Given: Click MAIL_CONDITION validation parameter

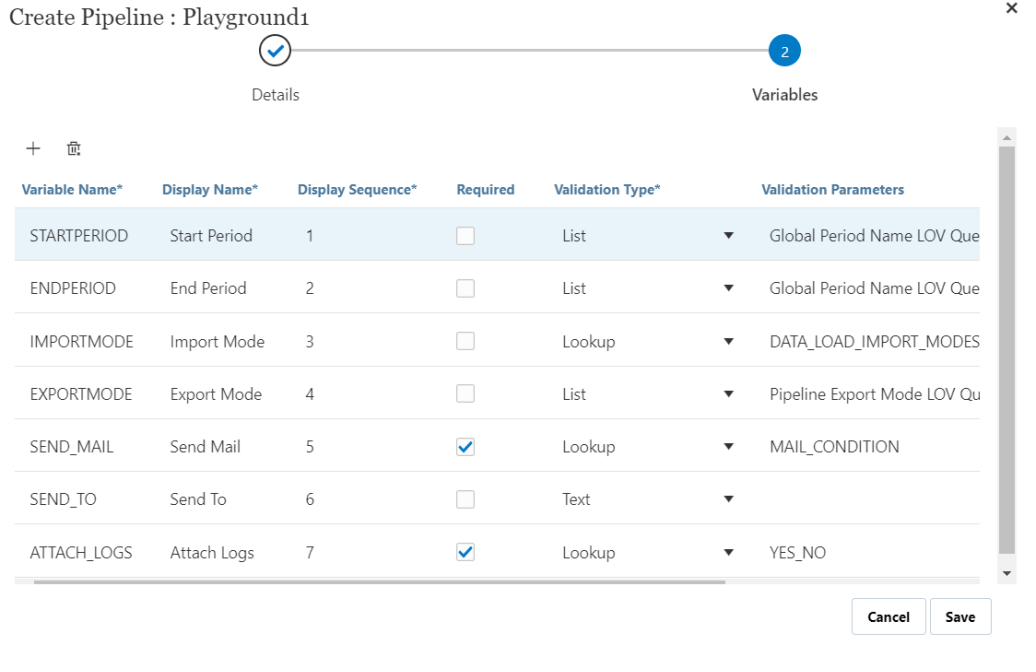Looking at the screenshot, I should click(x=834, y=447).
